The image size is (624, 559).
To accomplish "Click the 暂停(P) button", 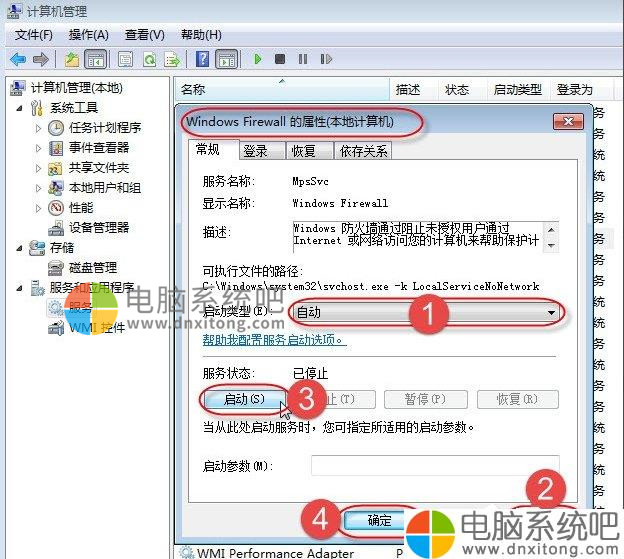I will (425, 399).
